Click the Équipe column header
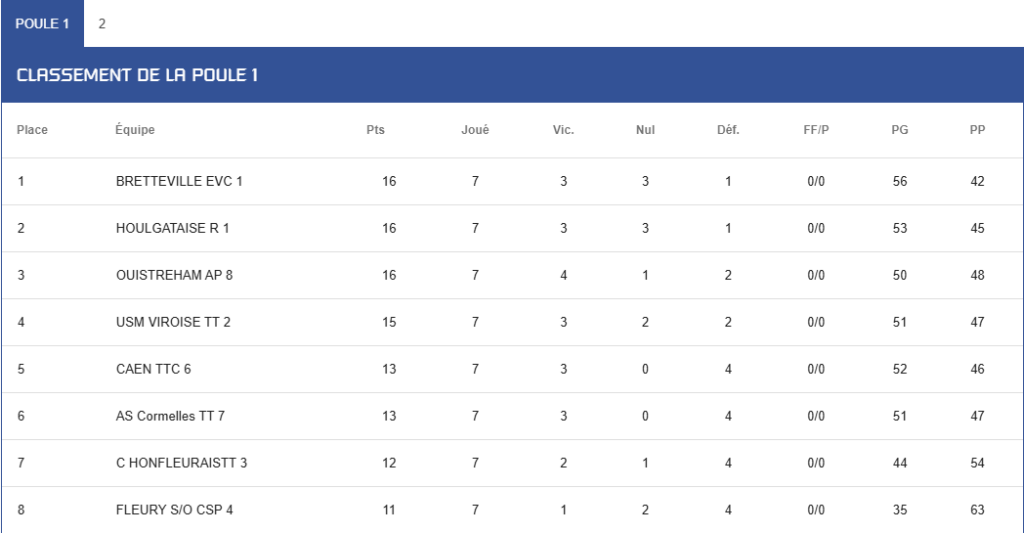 (135, 129)
